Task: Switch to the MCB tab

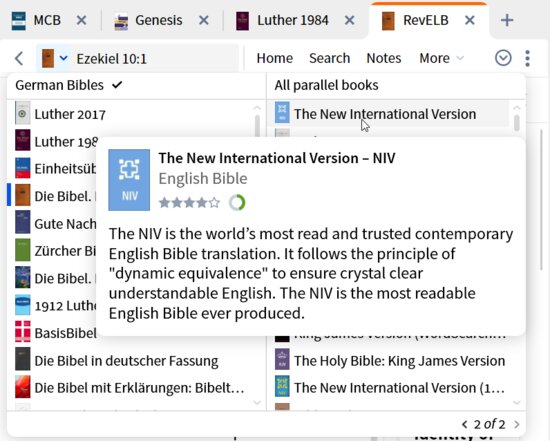Action: click(x=36, y=21)
